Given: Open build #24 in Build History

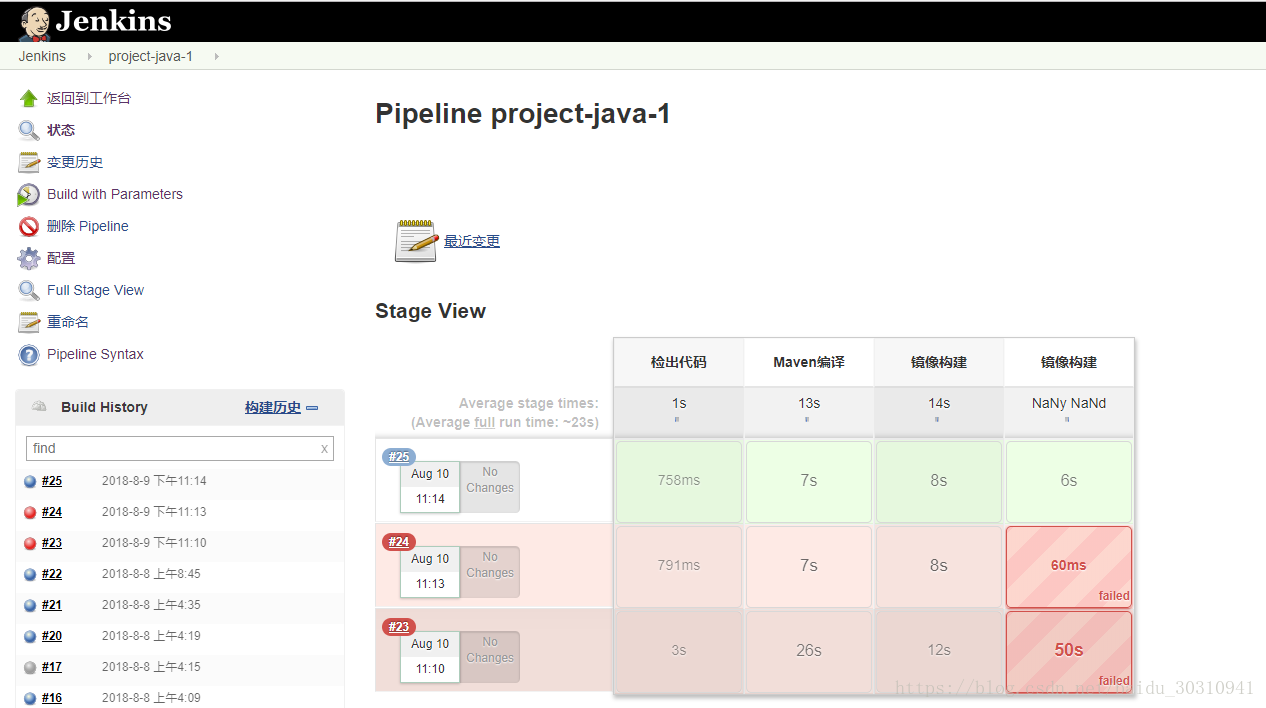Looking at the screenshot, I should (52, 512).
